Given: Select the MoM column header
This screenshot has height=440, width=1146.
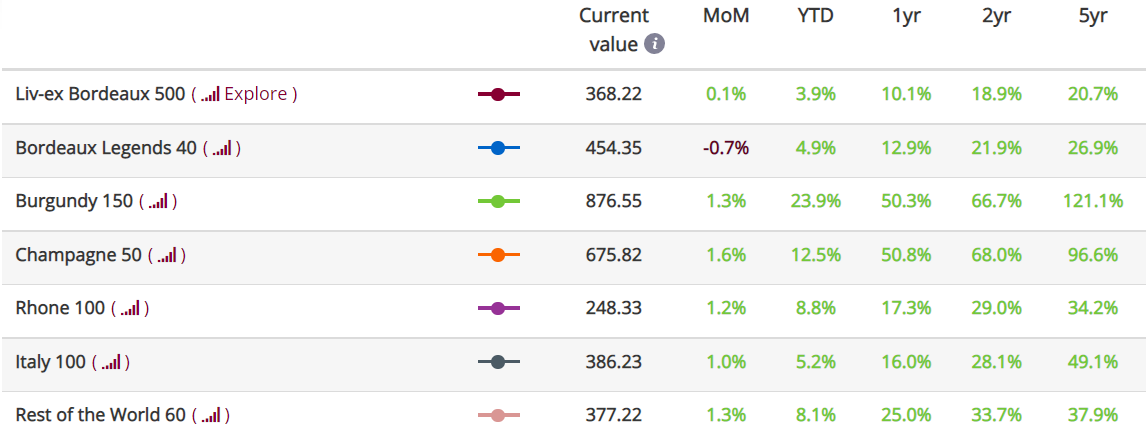Looking at the screenshot, I should (x=726, y=16).
